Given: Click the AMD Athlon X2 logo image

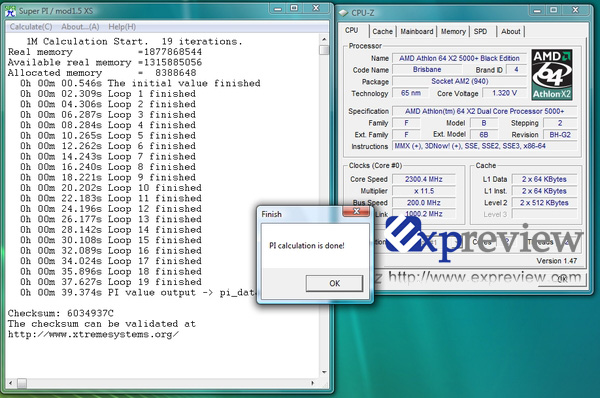Looking at the screenshot, I should [x=552, y=75].
